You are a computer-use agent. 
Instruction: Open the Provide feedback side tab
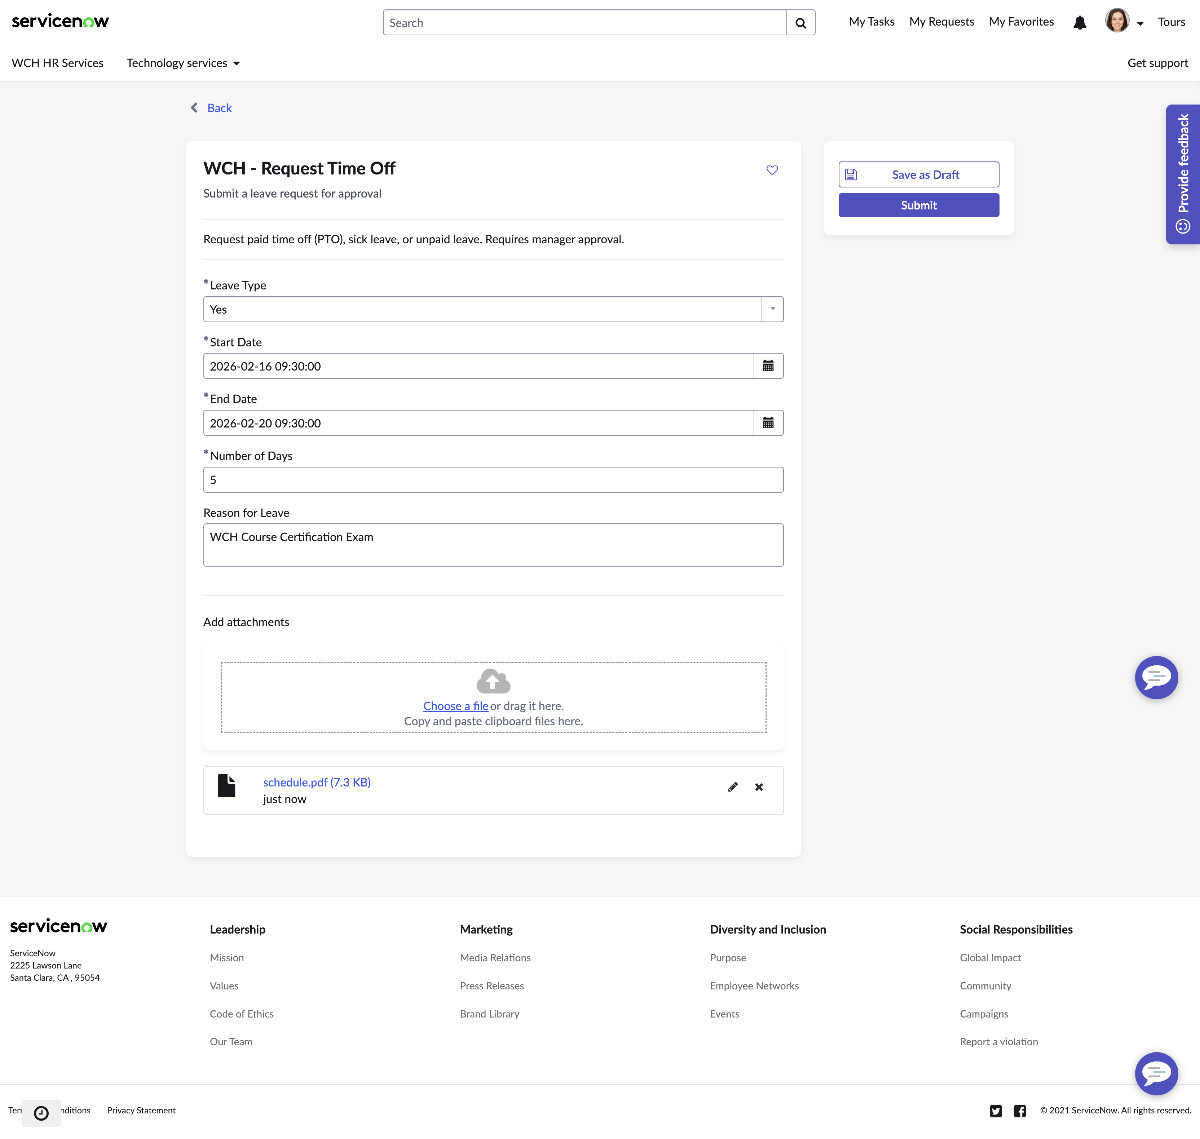1183,174
